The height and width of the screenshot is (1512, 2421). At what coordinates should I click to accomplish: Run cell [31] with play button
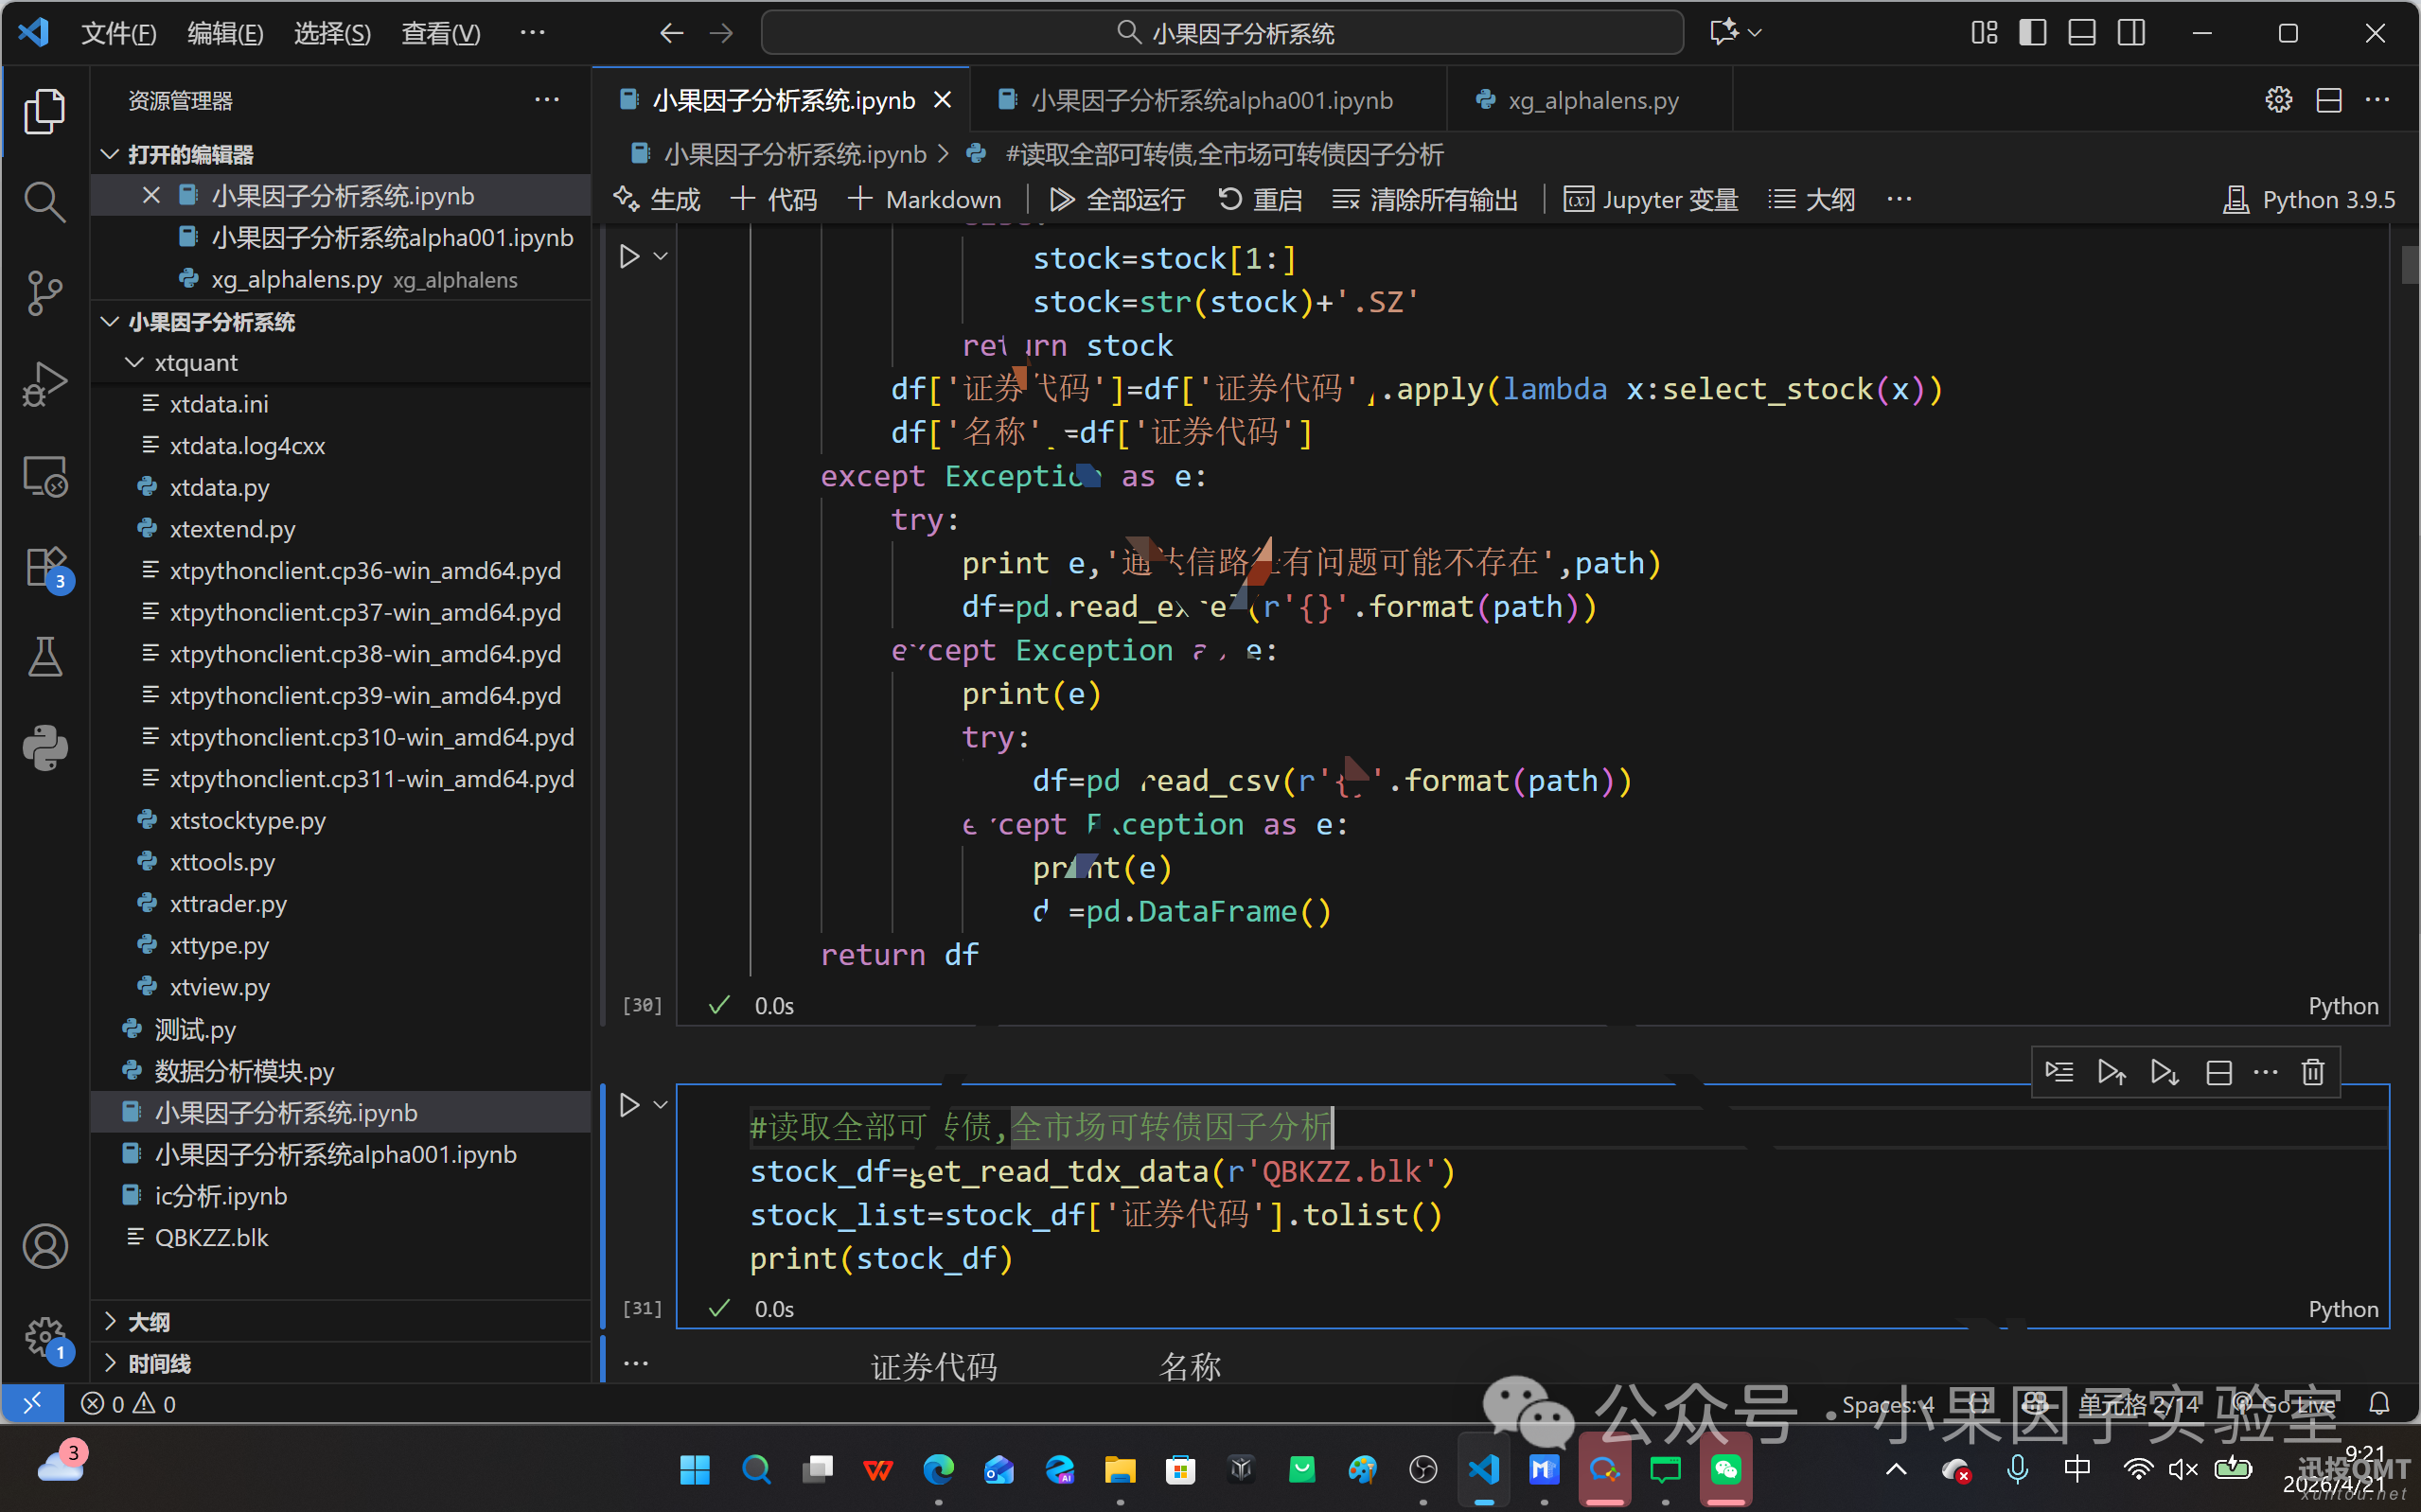tap(629, 1105)
